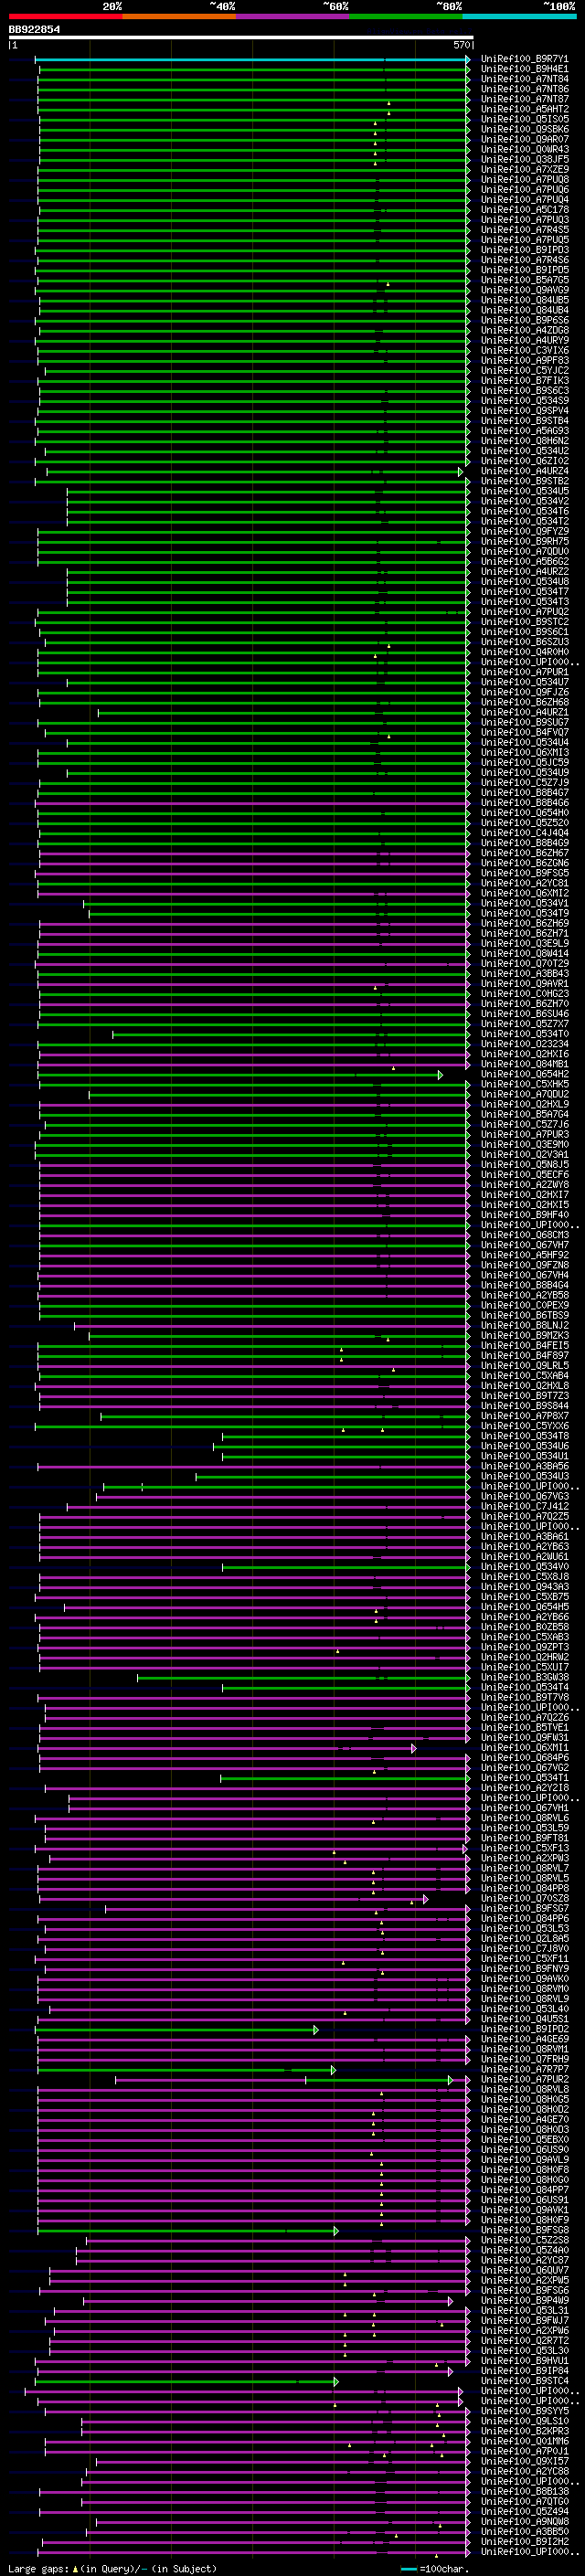Click the label UniRef100_B8LNJ2
Image resolution: width=585 pixels, height=2576 pixels.
(x=524, y=1325)
